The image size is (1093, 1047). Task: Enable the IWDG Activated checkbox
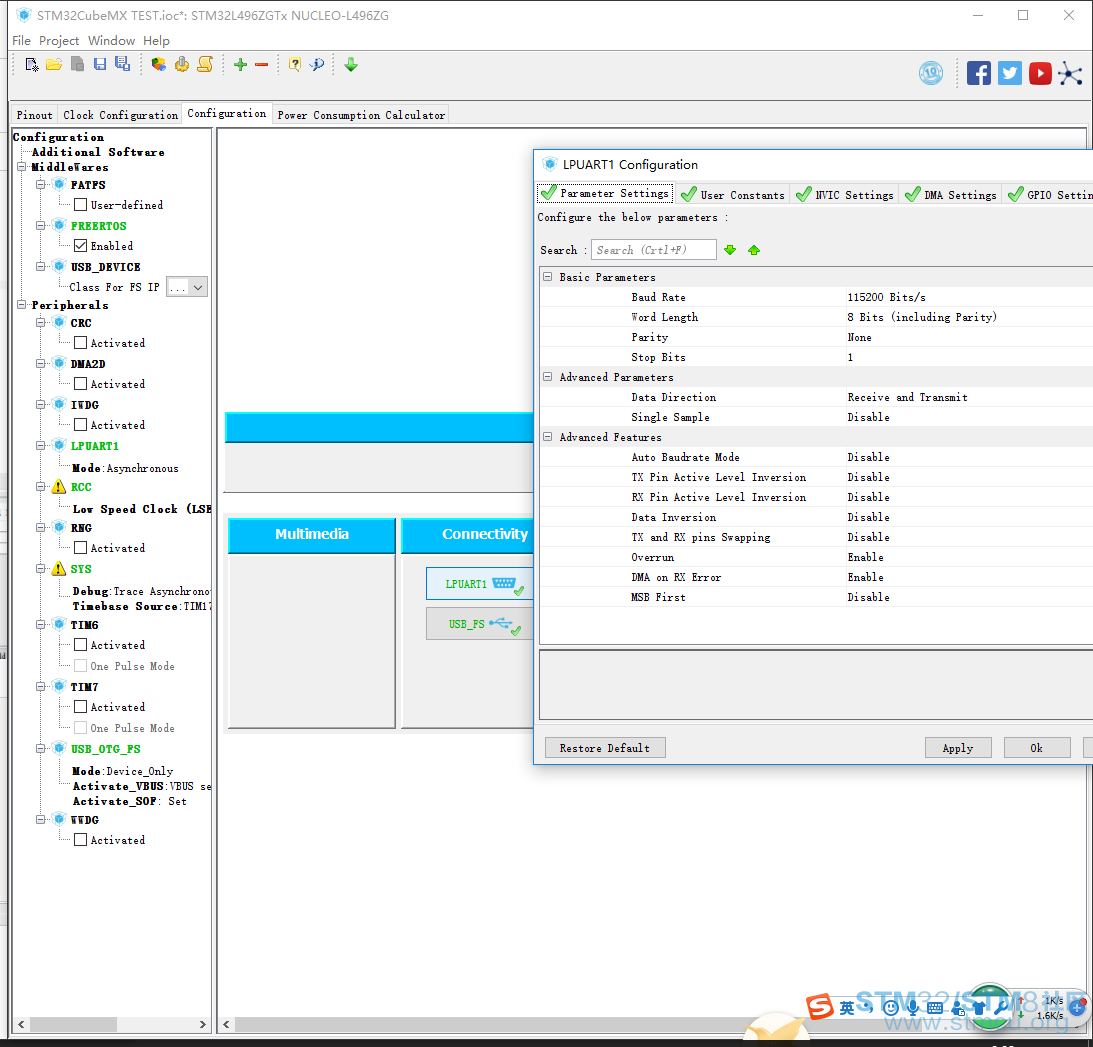pyautogui.click(x=81, y=425)
